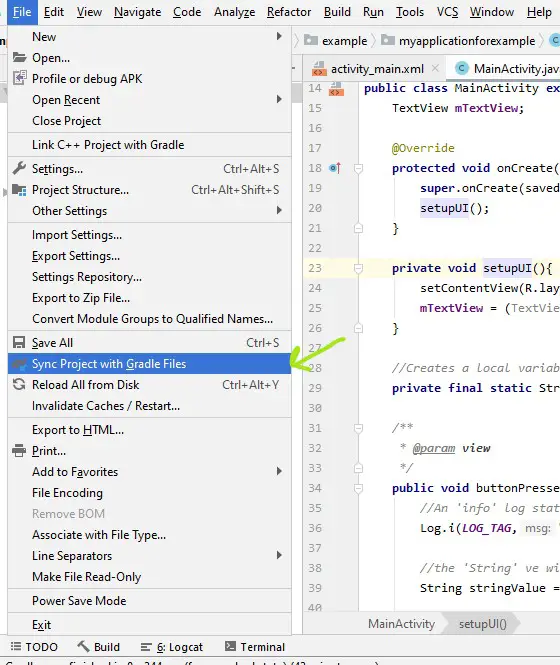Click the Save All floppy disk icon
Viewport: 560px width, 665px height.
click(x=19, y=342)
